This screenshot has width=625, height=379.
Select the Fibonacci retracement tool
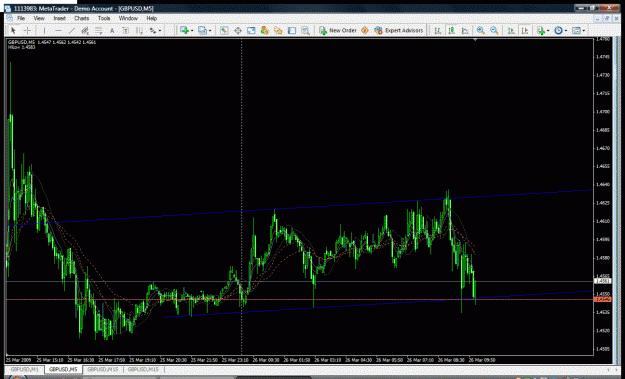tap(98, 30)
